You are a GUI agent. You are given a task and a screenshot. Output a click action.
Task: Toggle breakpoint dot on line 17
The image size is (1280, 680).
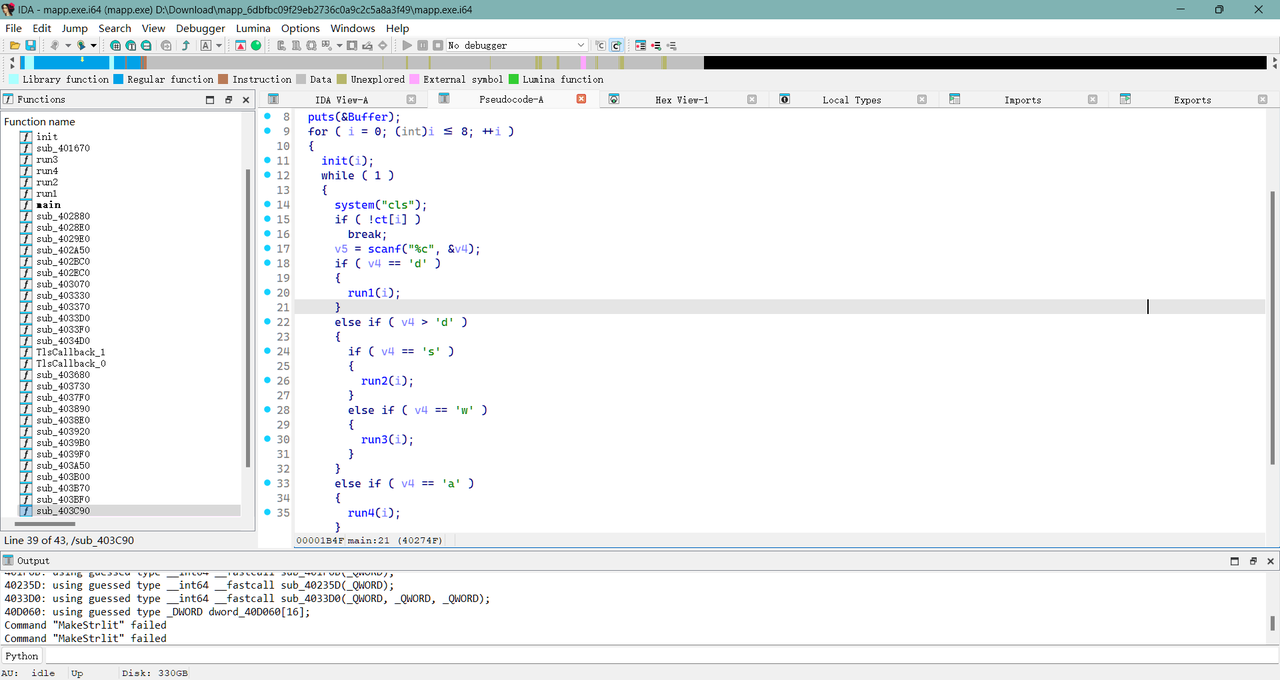268,248
